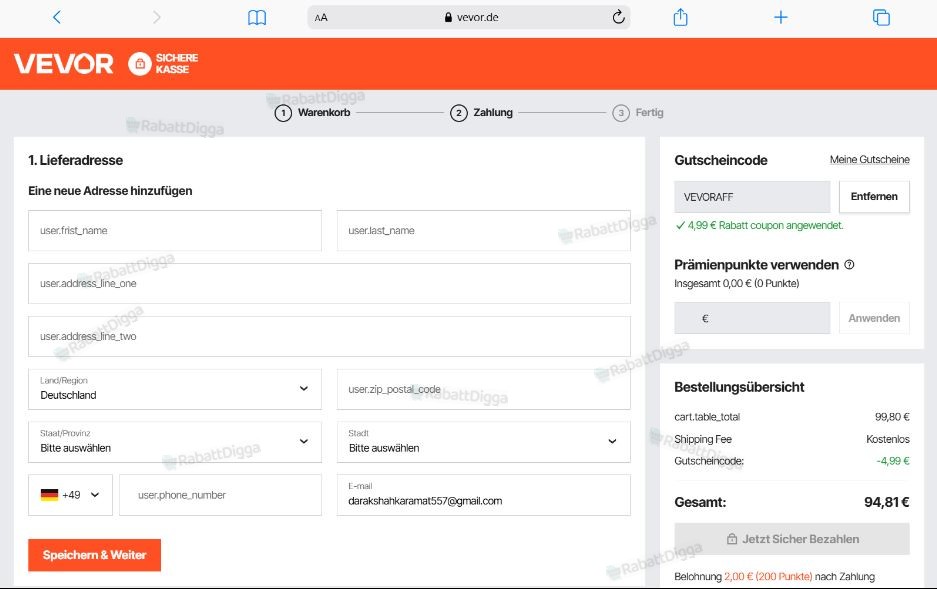Click the VEVOR logo
This screenshot has width=937, height=589.
point(63,63)
